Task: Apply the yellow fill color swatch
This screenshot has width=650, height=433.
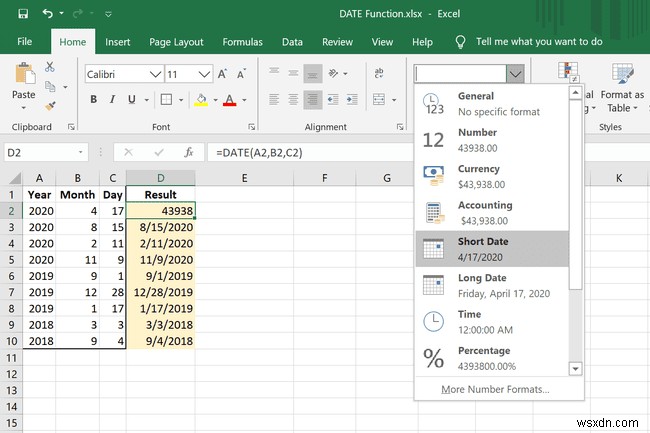Action: tap(201, 99)
